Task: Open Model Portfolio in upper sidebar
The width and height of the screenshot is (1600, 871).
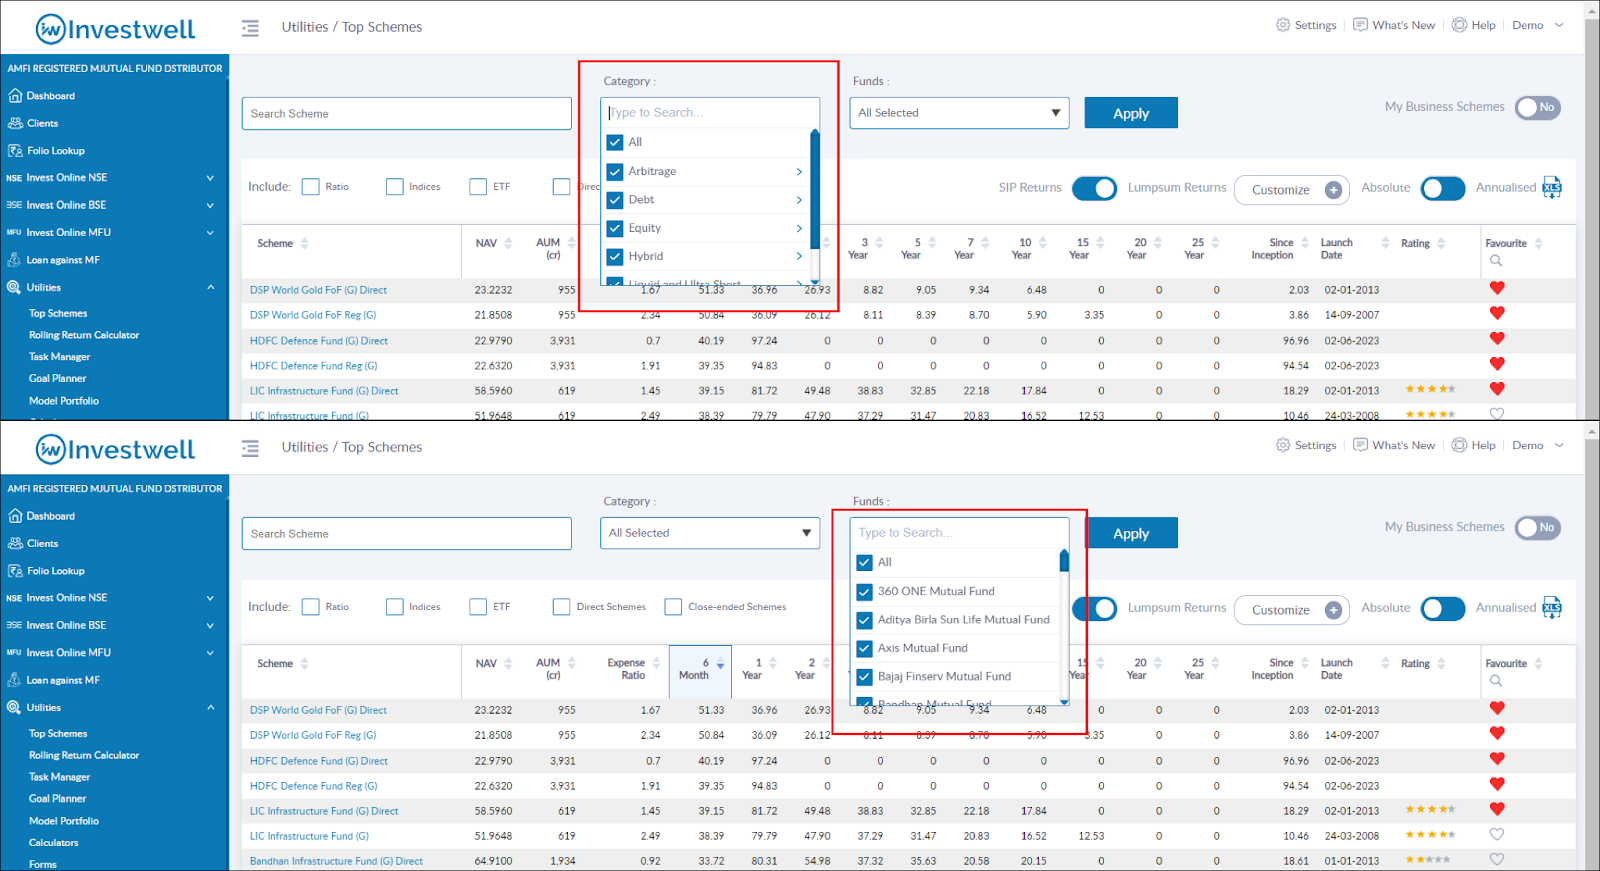Action: click(x=64, y=401)
